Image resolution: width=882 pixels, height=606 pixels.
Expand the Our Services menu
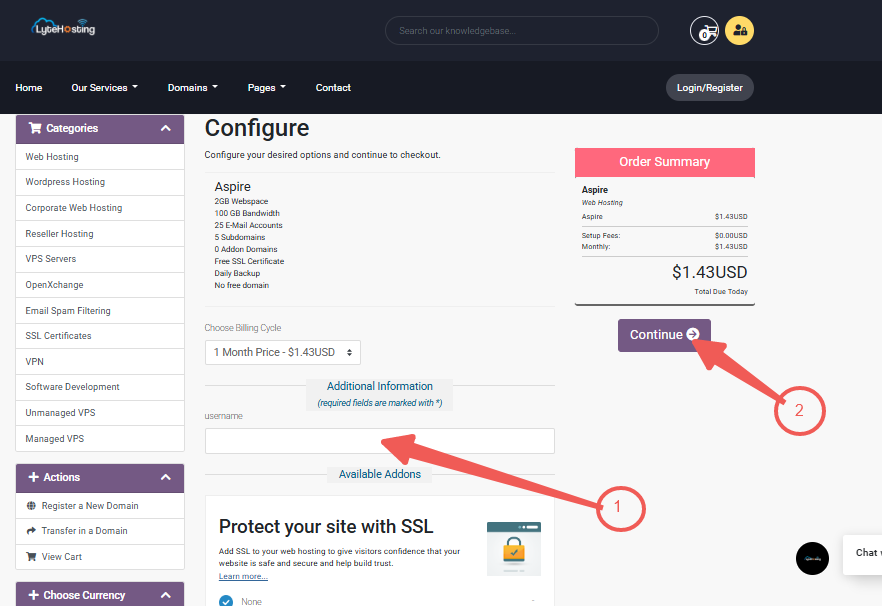click(104, 87)
